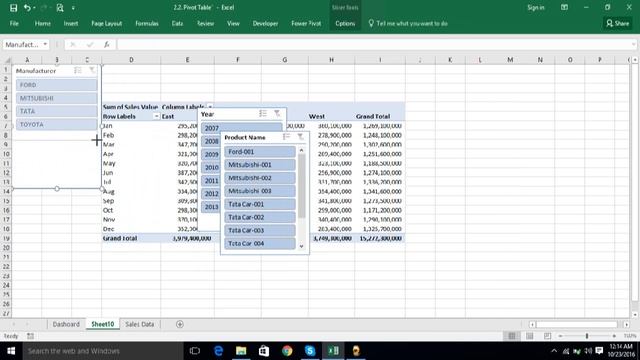Open the Column Labels filter dropdown
640x360 pixels.
210,107
